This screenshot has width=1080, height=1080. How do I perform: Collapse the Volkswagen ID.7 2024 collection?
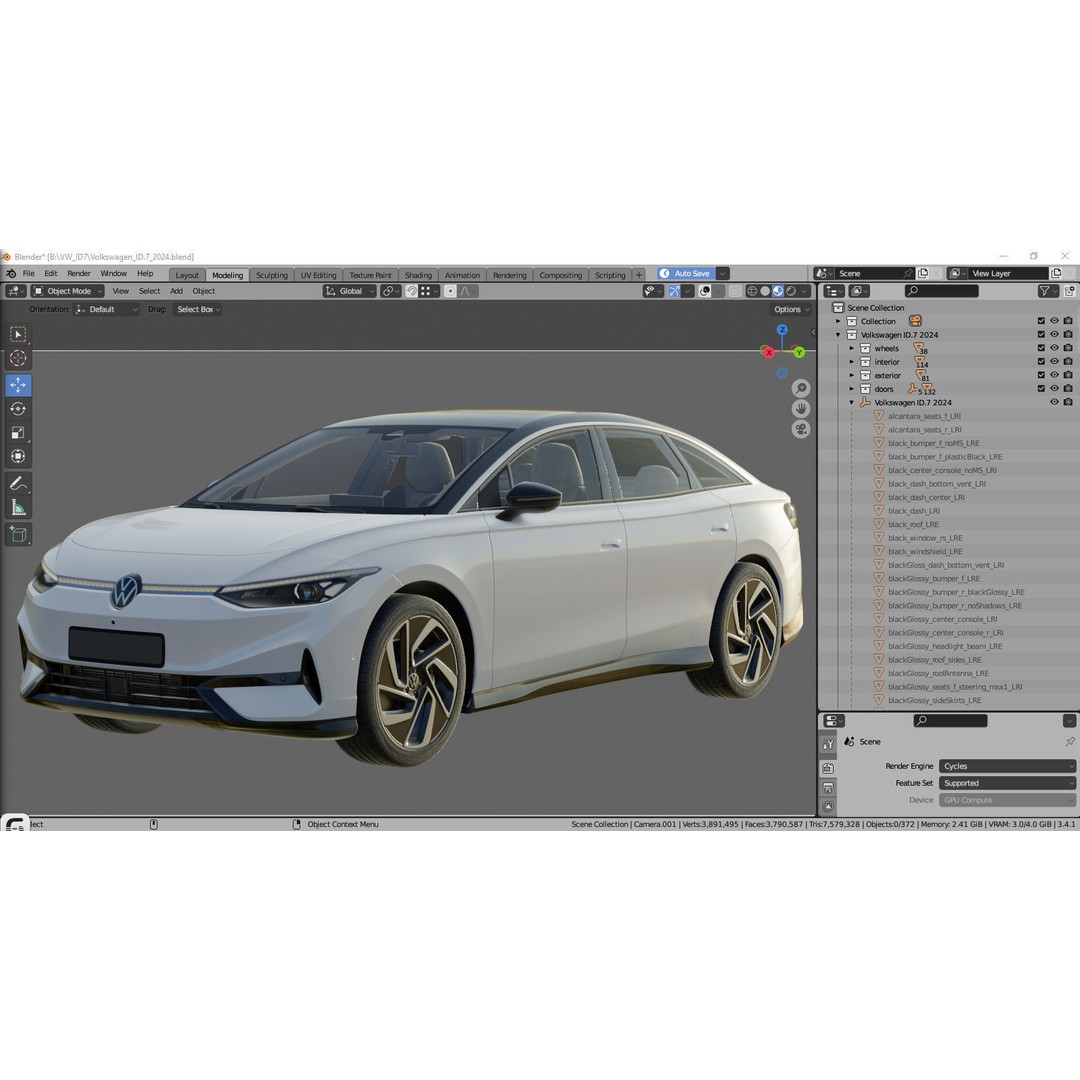[838, 334]
